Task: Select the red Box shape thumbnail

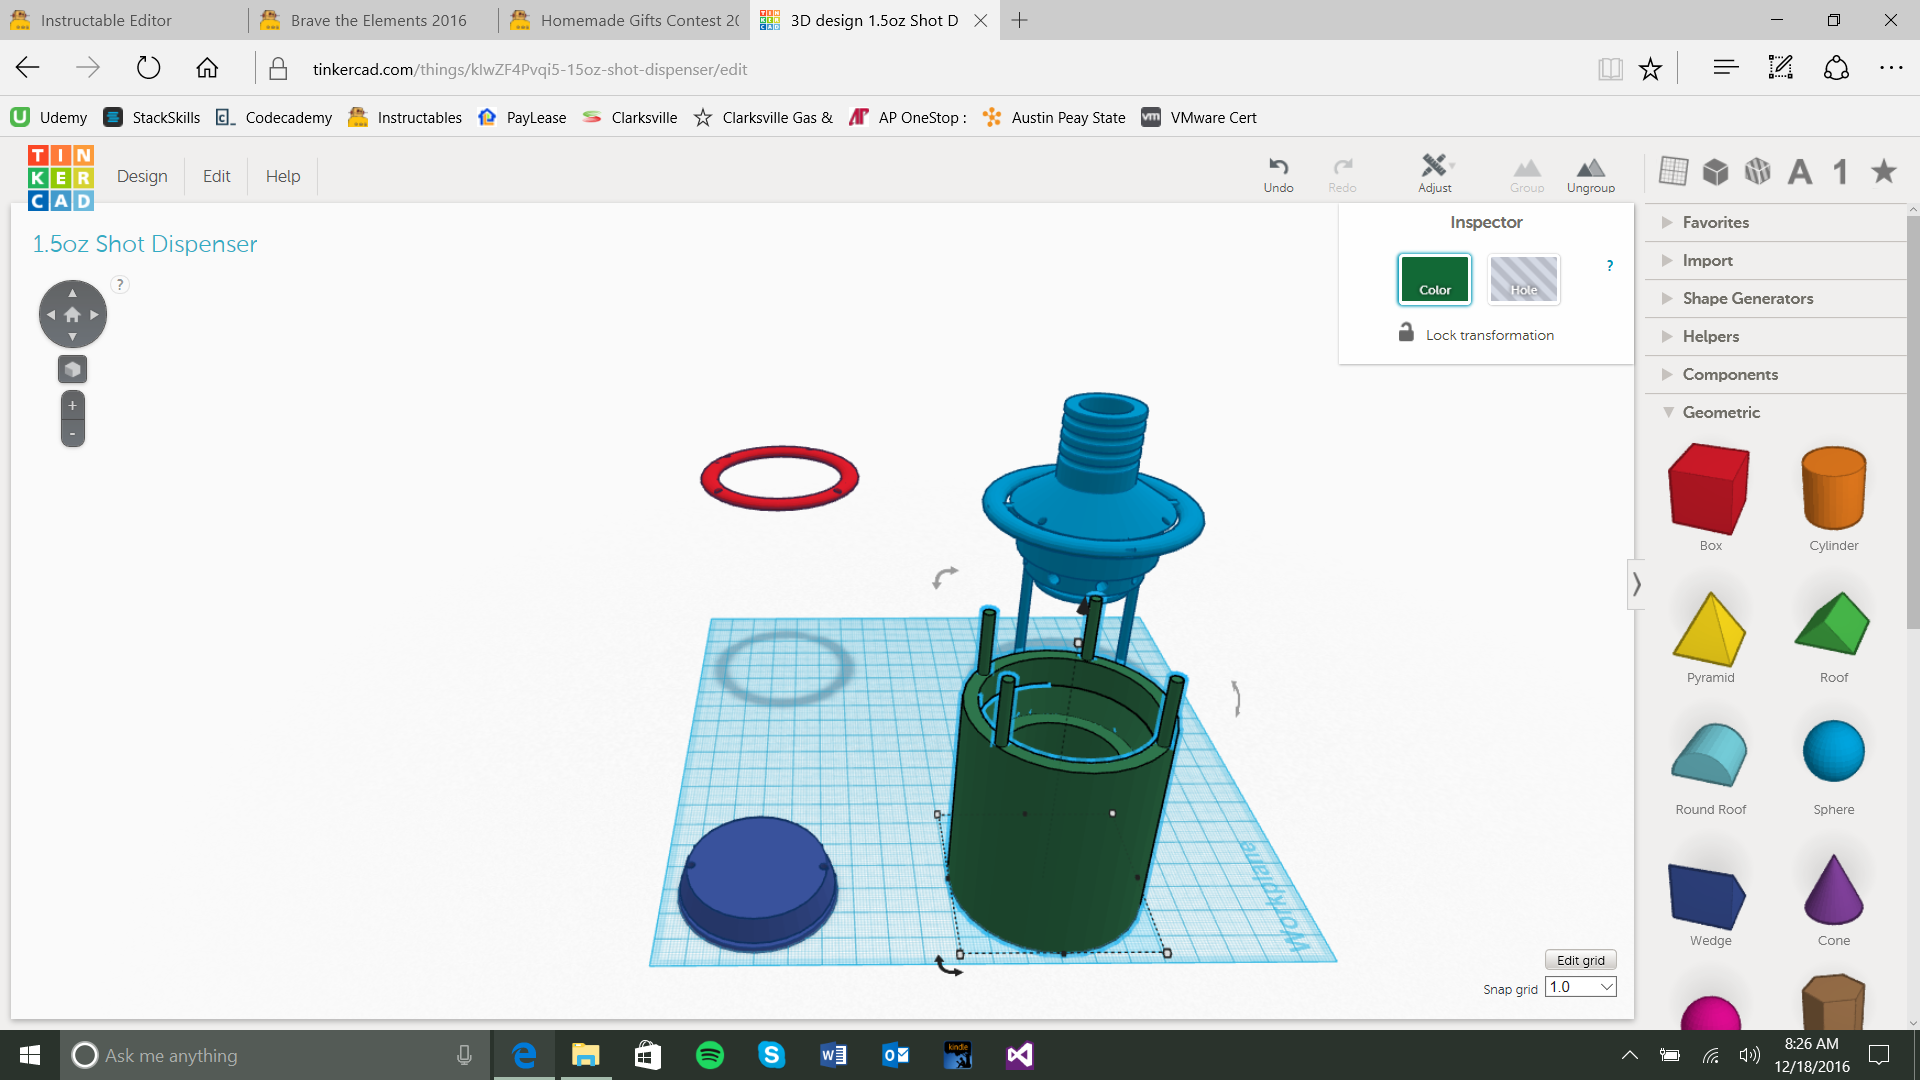Action: 1710,490
